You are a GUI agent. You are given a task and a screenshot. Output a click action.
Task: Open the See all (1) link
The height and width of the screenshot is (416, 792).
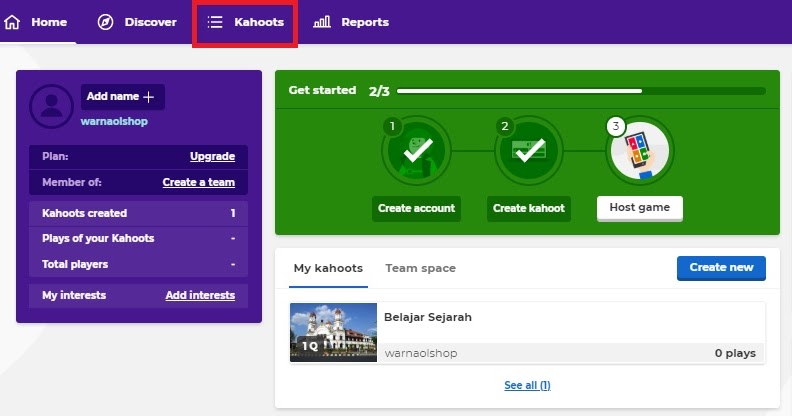click(527, 385)
